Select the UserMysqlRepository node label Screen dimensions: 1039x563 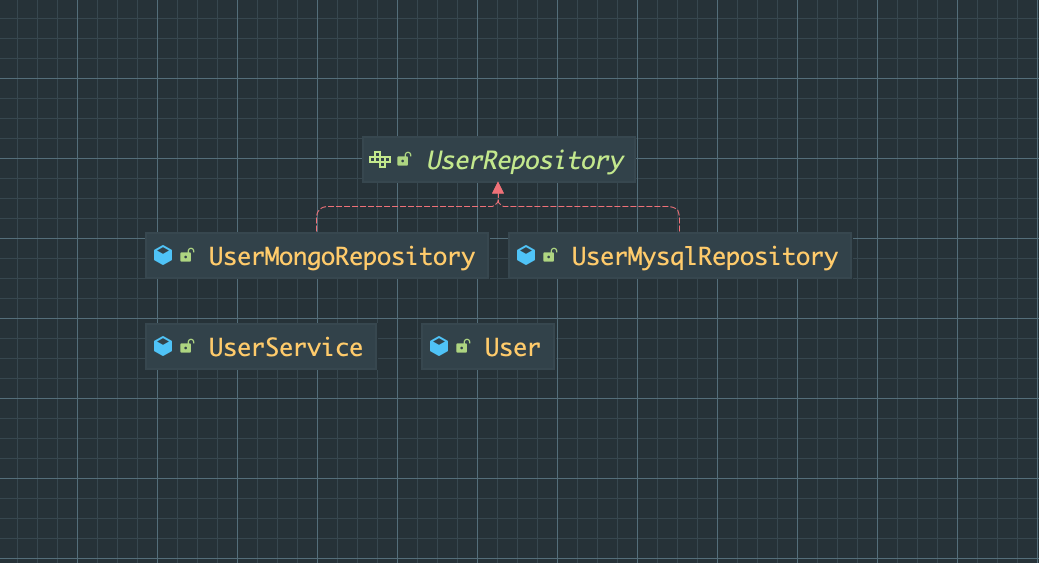[x=704, y=257]
